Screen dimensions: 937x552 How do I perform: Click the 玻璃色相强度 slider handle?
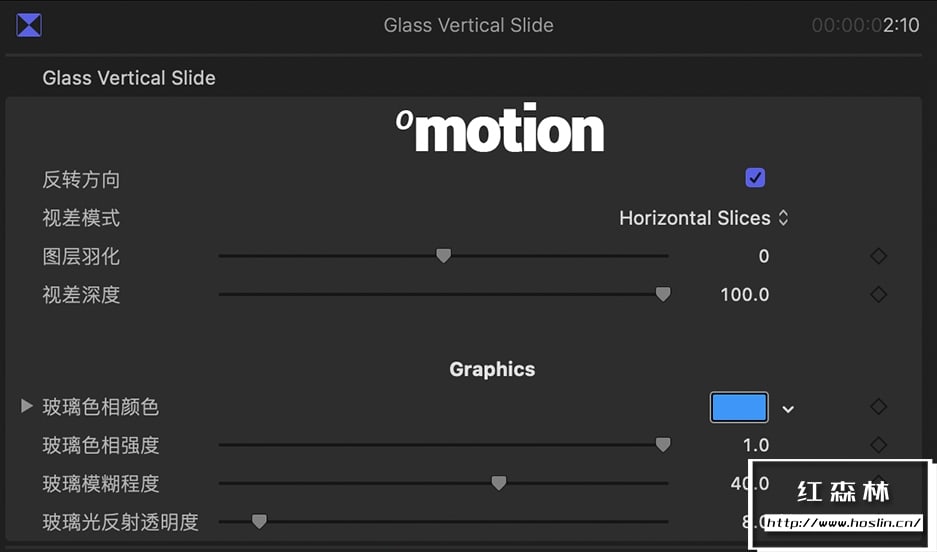click(x=662, y=445)
